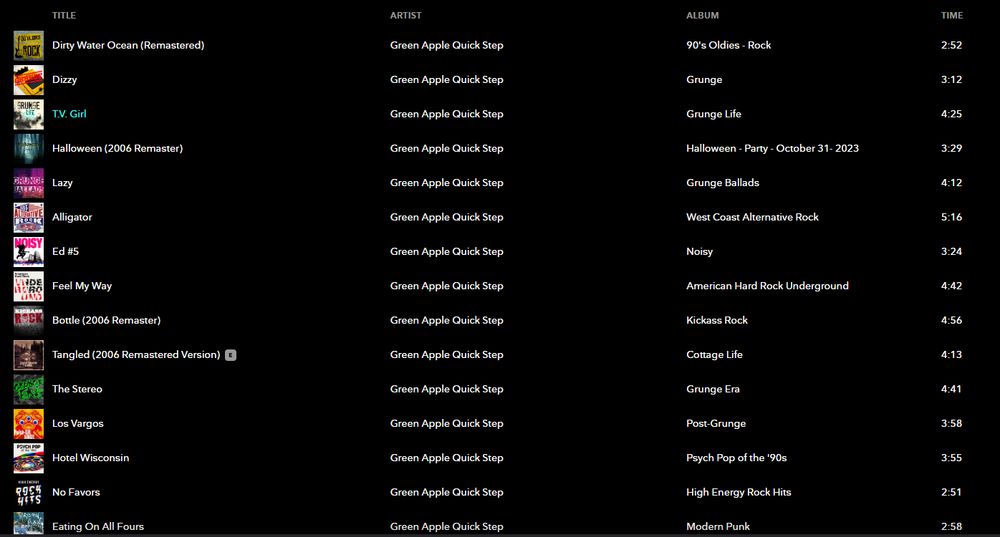Click the track title Lazy
The width and height of the screenshot is (1000, 537).
62,183
